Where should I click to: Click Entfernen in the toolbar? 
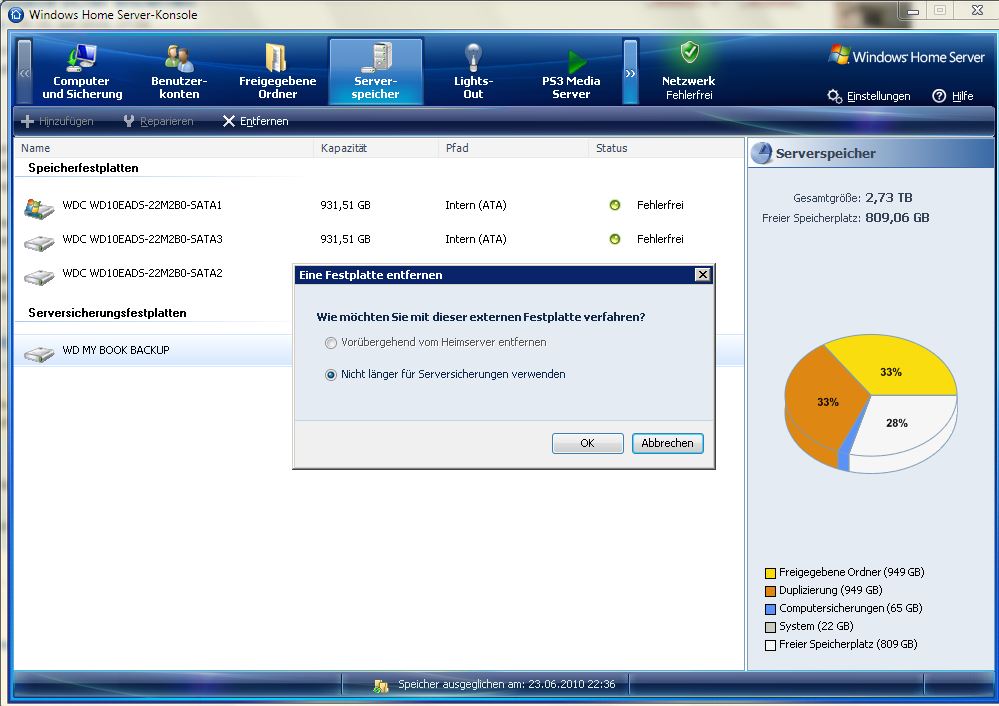[x=255, y=121]
